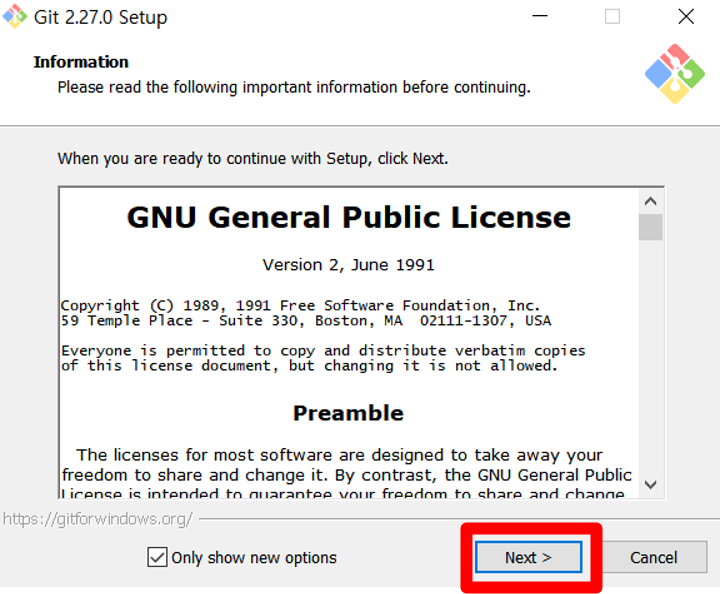
Task: Click the instruction When you are ready to continue
Action: [x=253, y=159]
